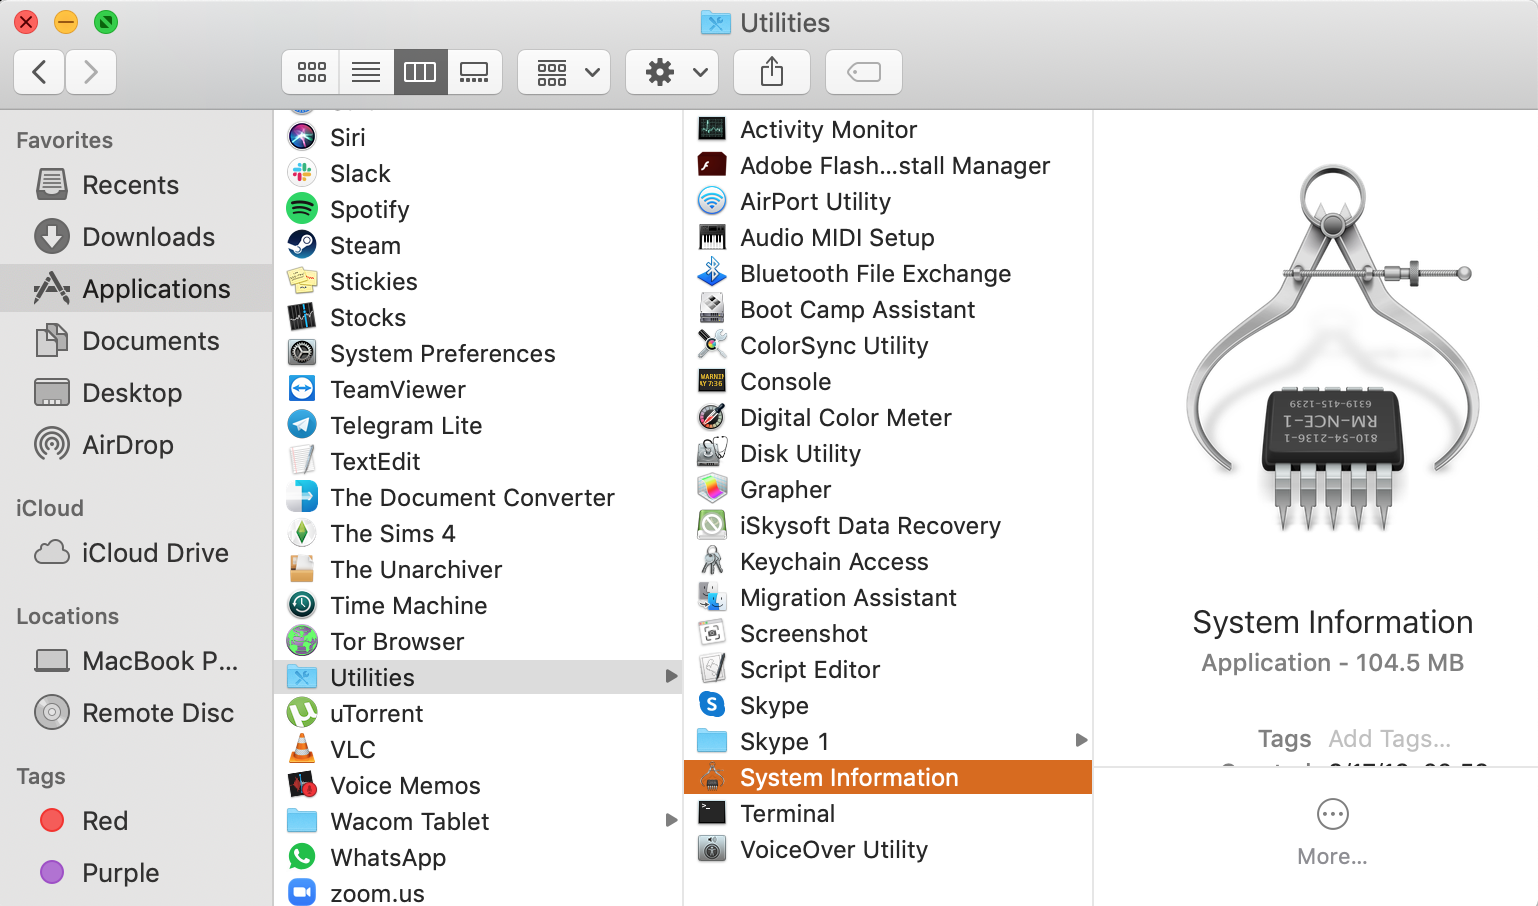The height and width of the screenshot is (906, 1538).
Task: Switch to list view
Action: (x=366, y=72)
